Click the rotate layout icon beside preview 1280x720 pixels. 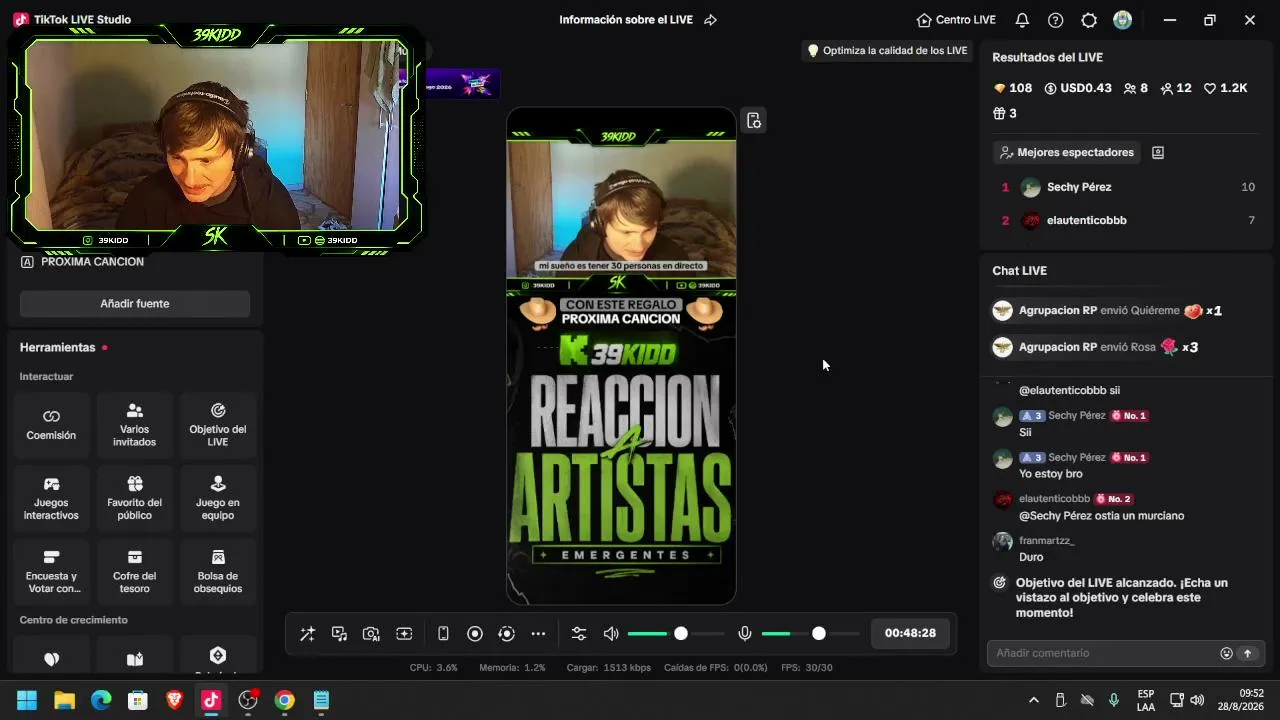click(x=754, y=121)
